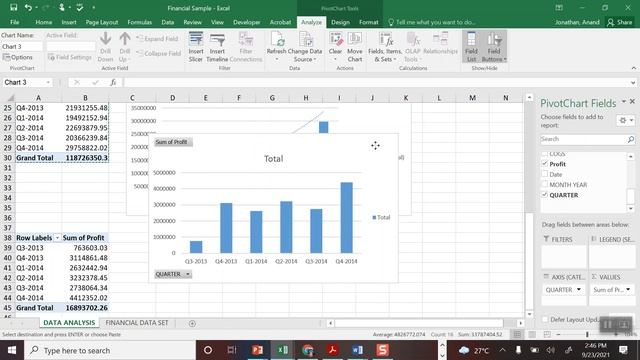Switch to the Insert ribbon tab
Image resolution: width=640 pixels, height=360 pixels.
[69, 22]
